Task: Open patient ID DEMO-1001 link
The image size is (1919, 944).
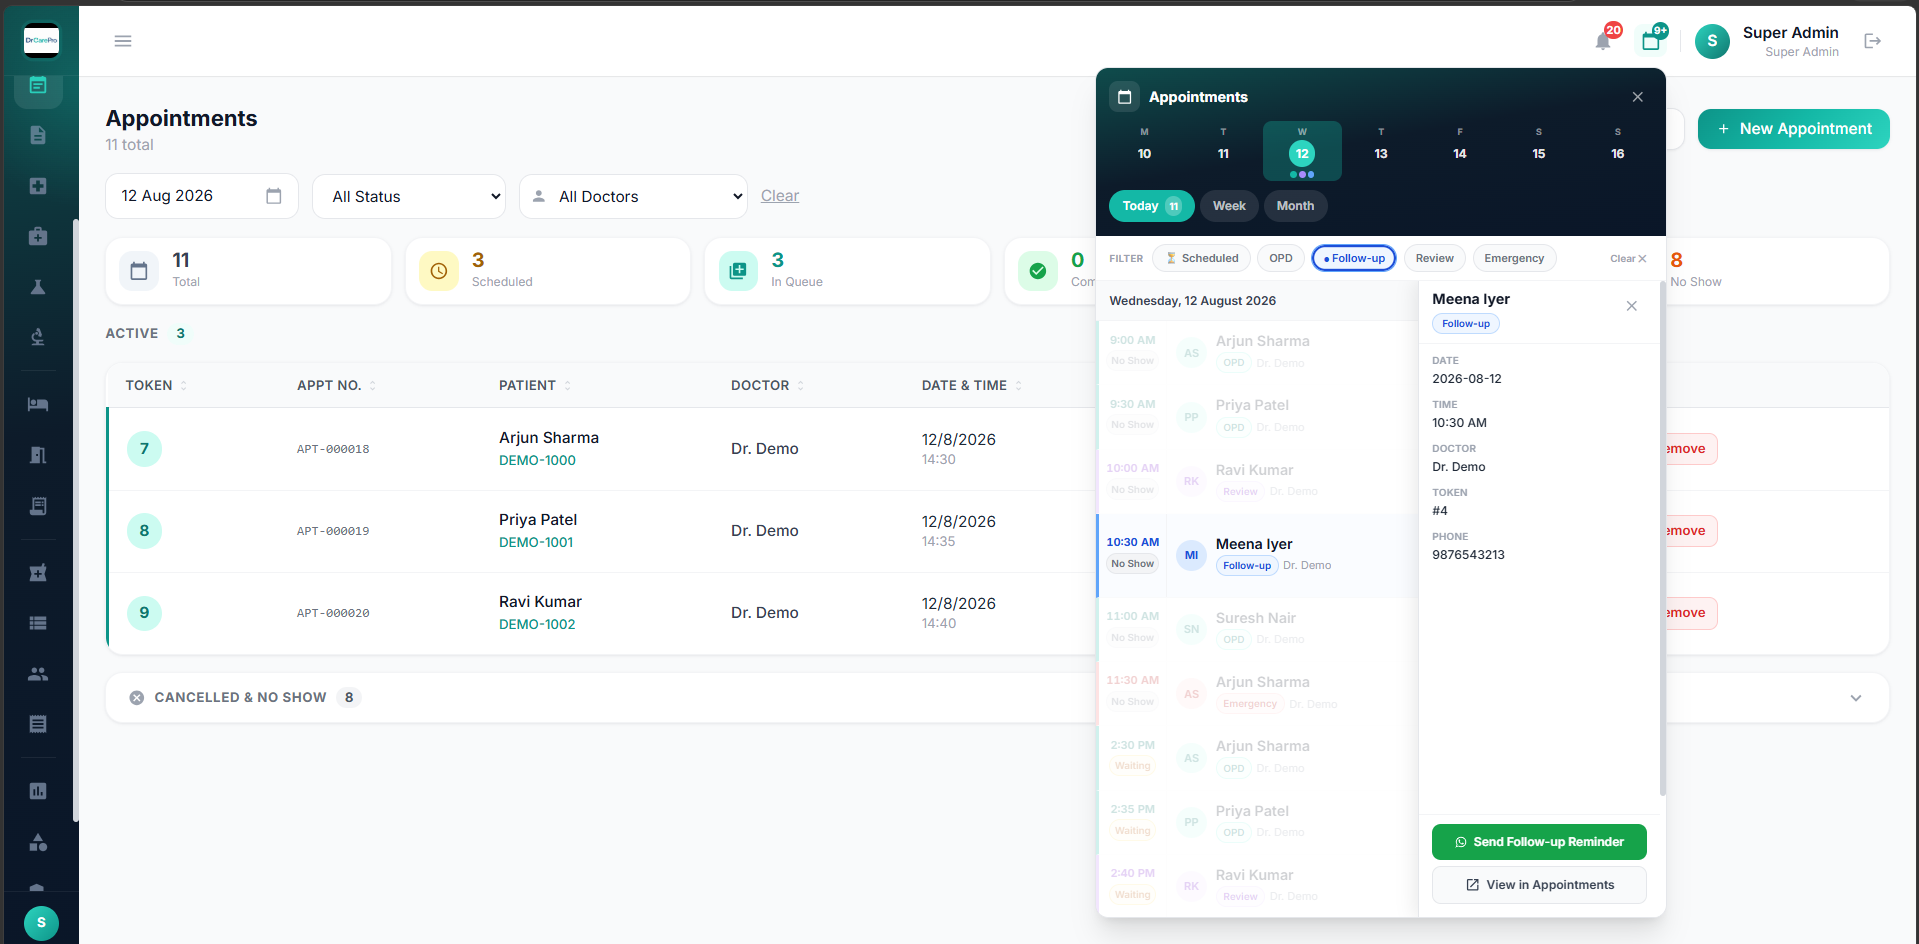Action: click(536, 542)
